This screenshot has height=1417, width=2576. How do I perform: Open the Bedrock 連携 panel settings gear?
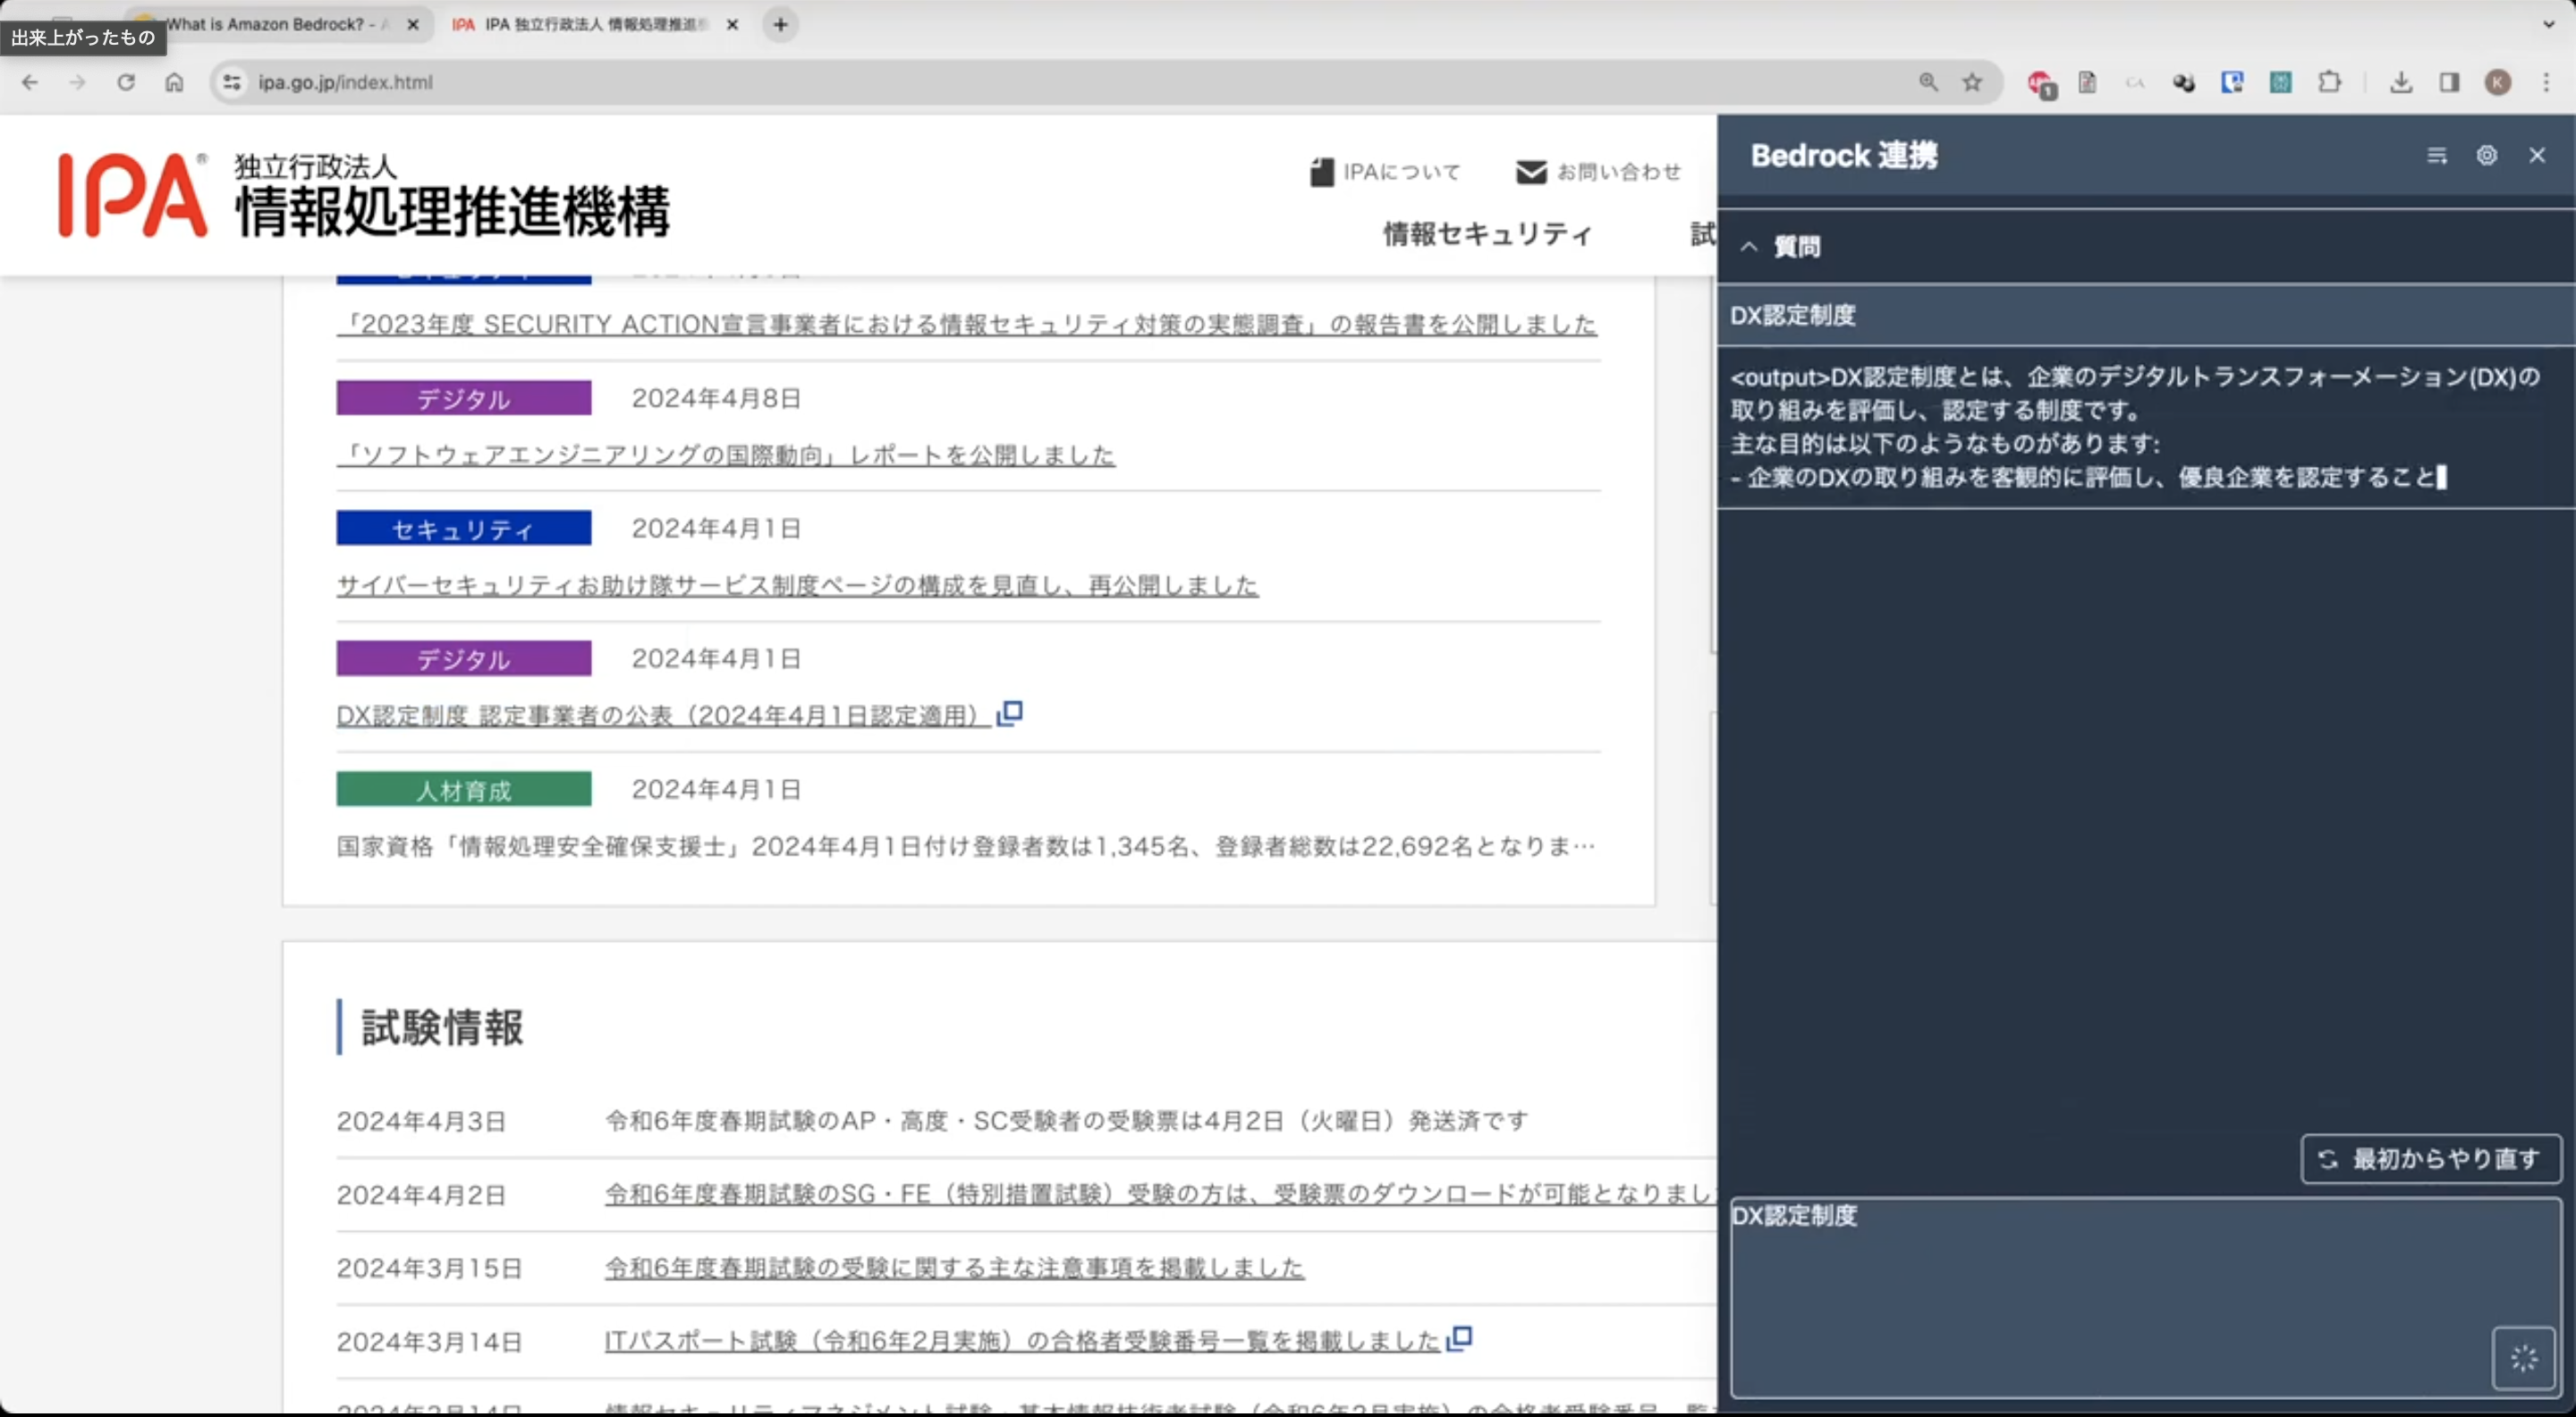[x=2488, y=155]
